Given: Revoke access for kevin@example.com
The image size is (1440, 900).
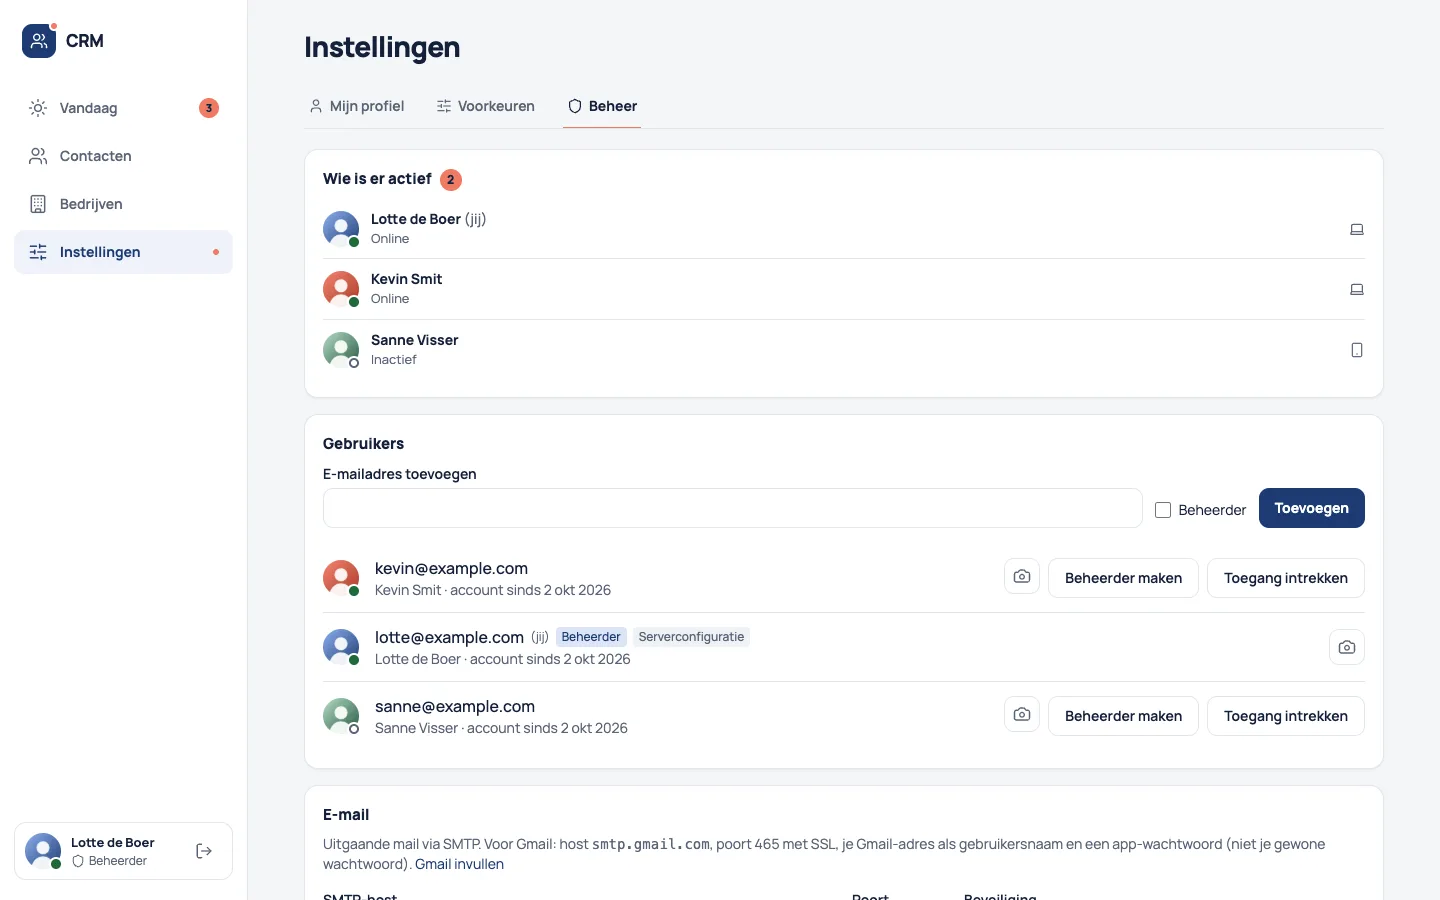Looking at the screenshot, I should tap(1286, 578).
